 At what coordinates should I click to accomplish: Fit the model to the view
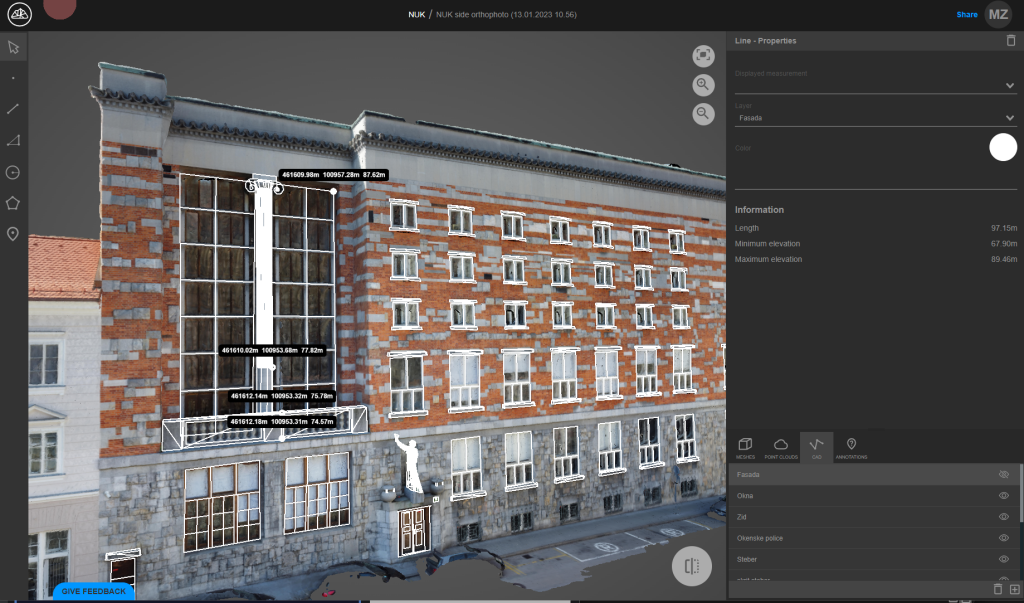704,56
